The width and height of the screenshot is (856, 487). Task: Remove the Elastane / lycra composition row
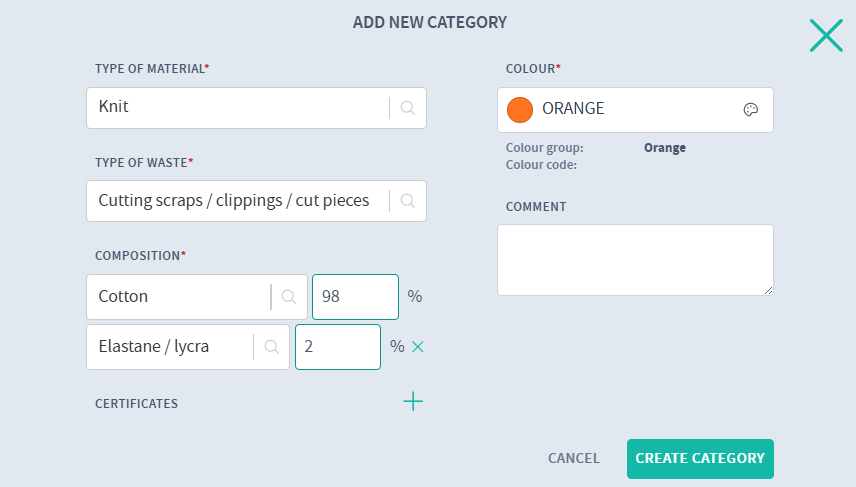click(x=419, y=347)
